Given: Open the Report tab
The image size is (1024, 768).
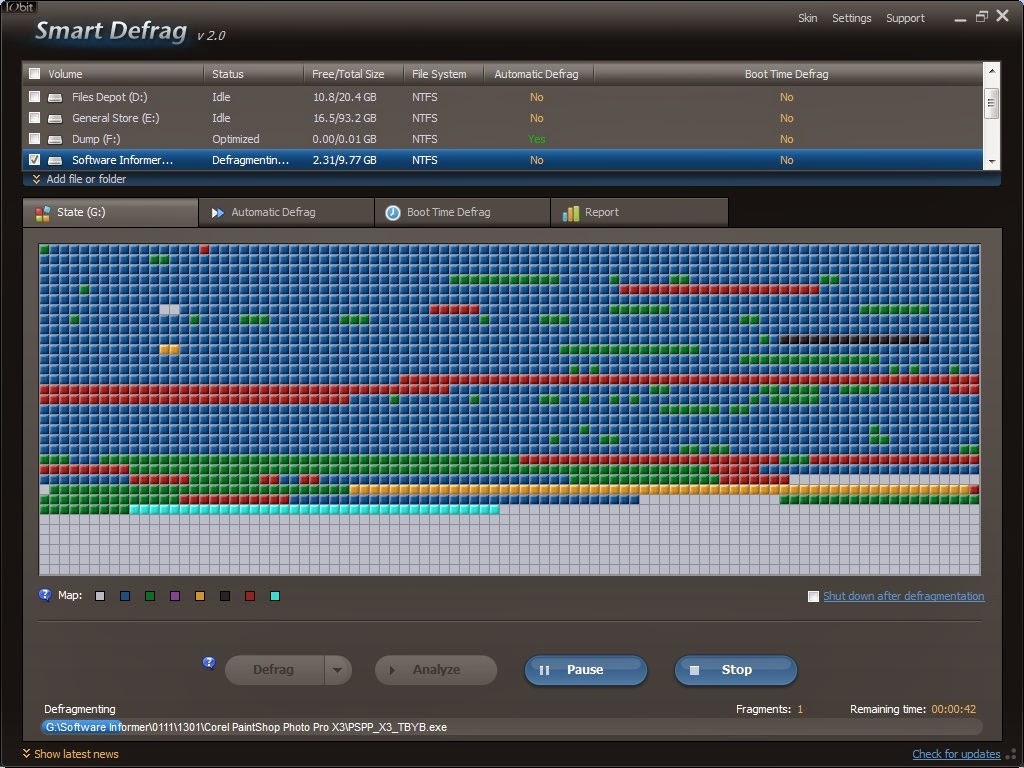Looking at the screenshot, I should 639,213.
